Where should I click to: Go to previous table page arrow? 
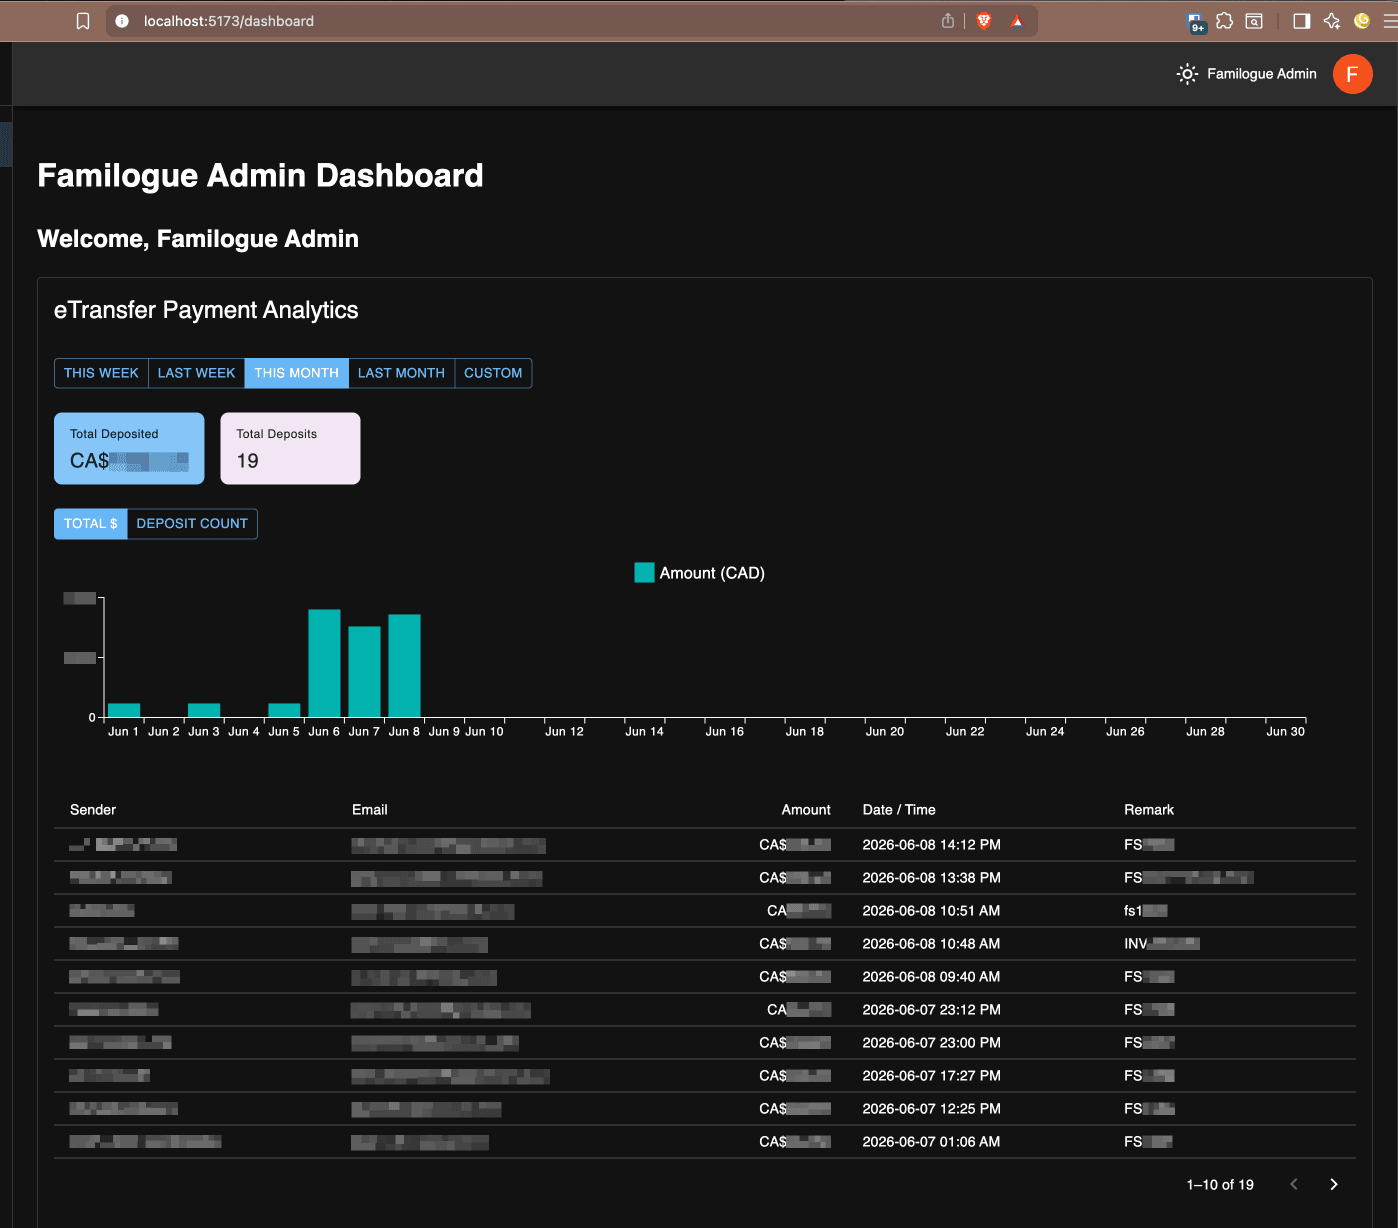(1294, 1184)
